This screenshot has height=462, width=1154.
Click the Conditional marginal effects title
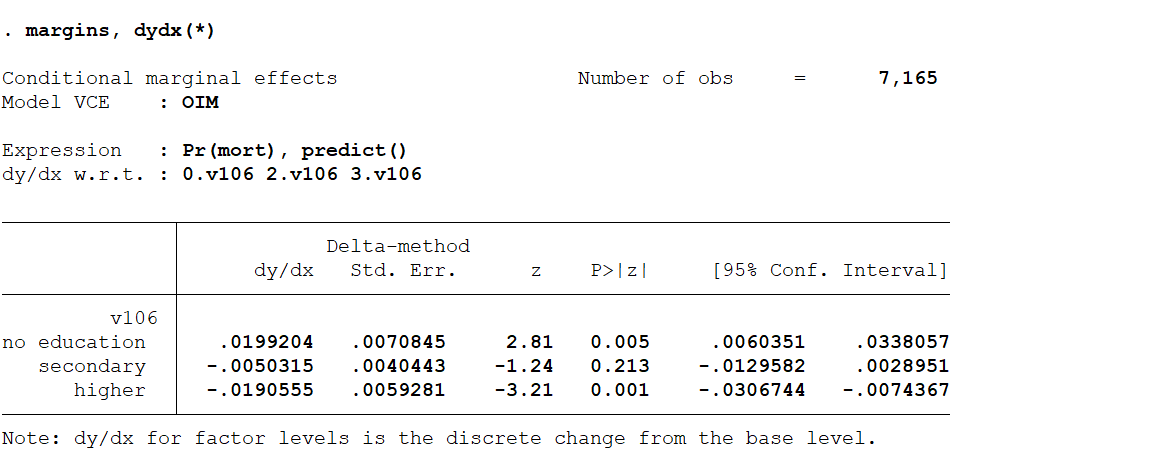pyautogui.click(x=169, y=78)
